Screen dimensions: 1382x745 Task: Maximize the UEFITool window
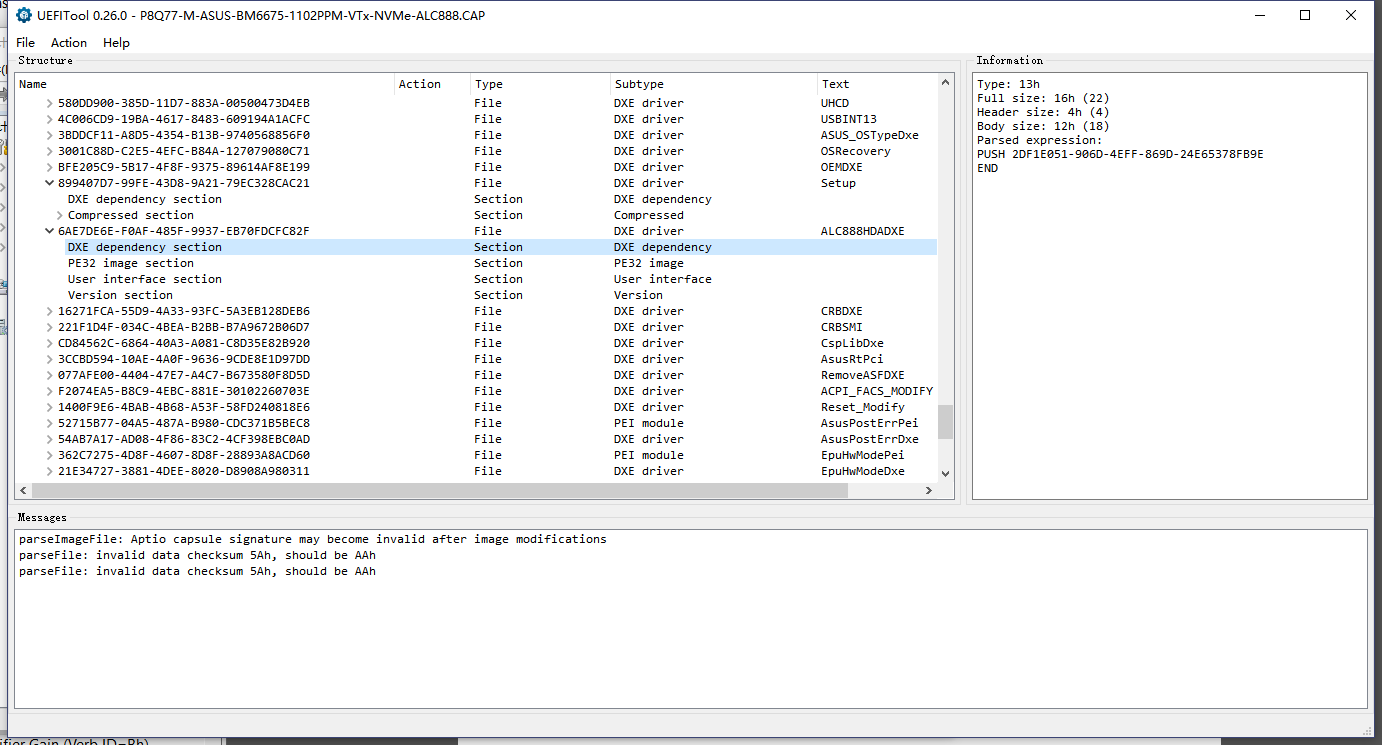coord(1305,15)
